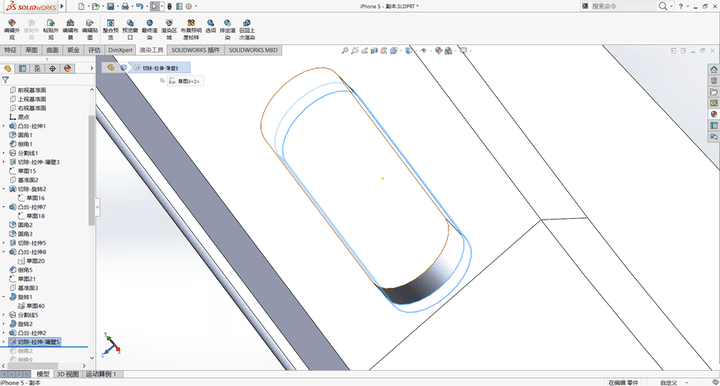Switch to FeatureManager design tree tab icon
Screen dimensions: 720x386
pyautogui.click(x=8, y=68)
